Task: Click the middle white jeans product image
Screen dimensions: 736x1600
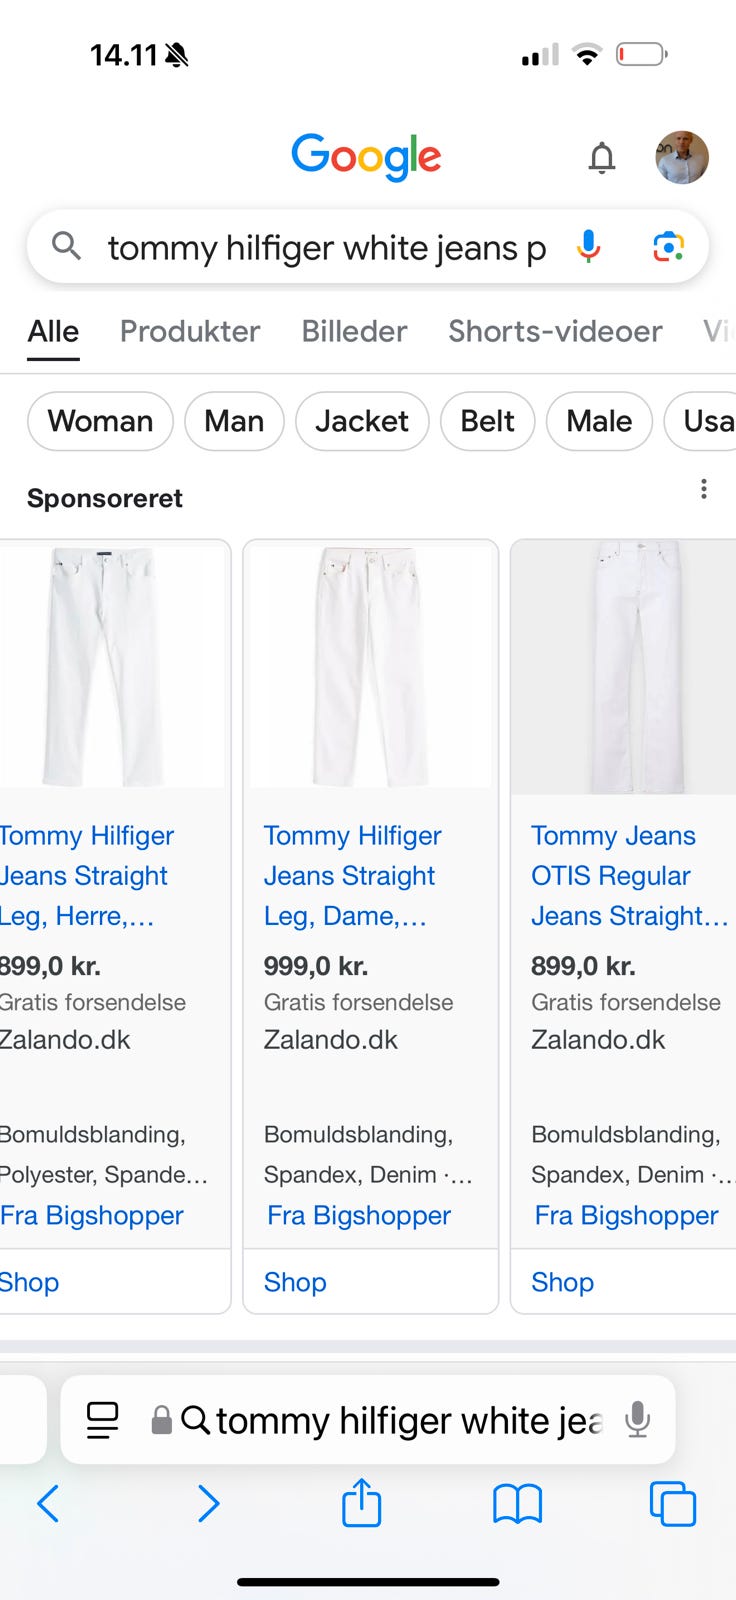Action: coord(370,666)
